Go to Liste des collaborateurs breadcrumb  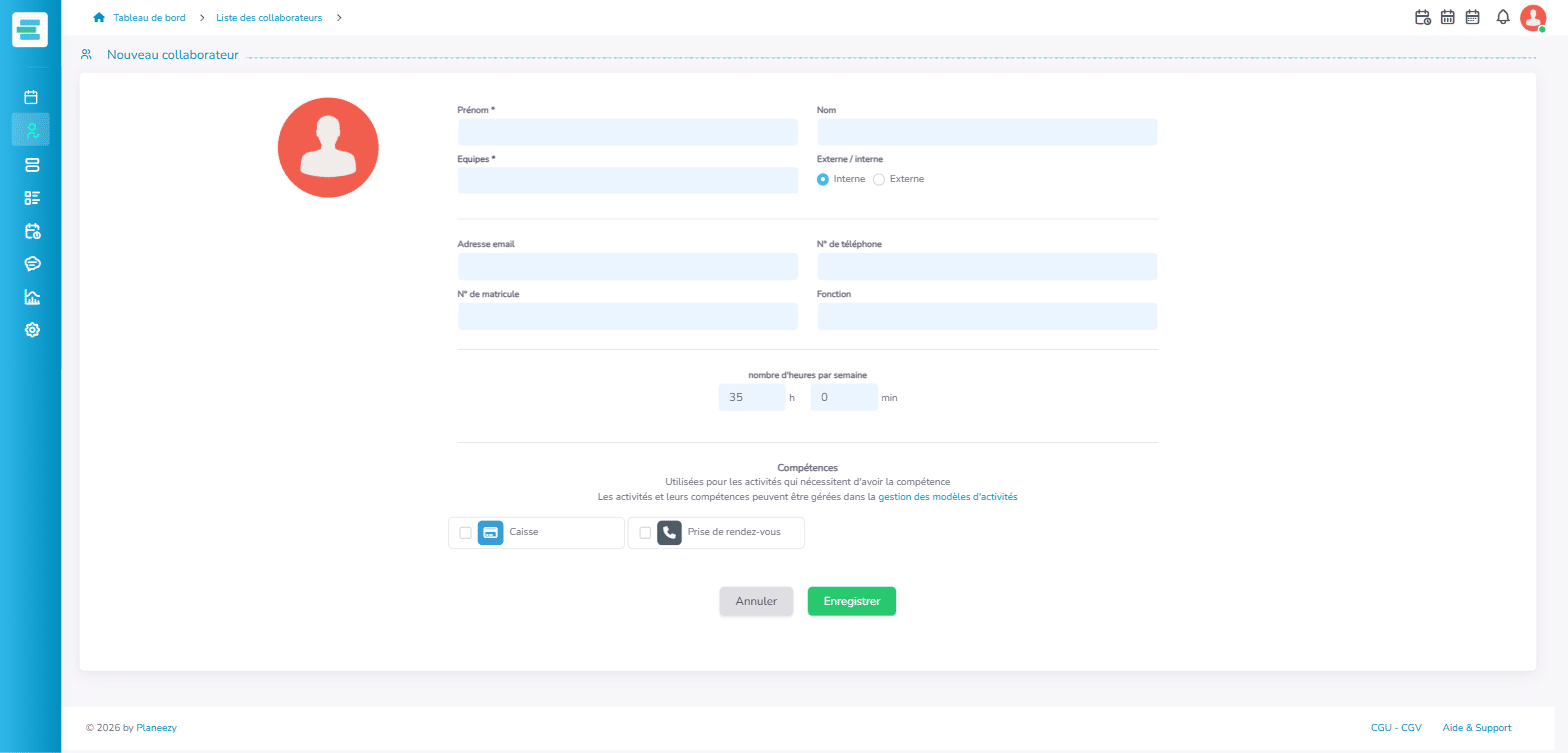point(269,18)
